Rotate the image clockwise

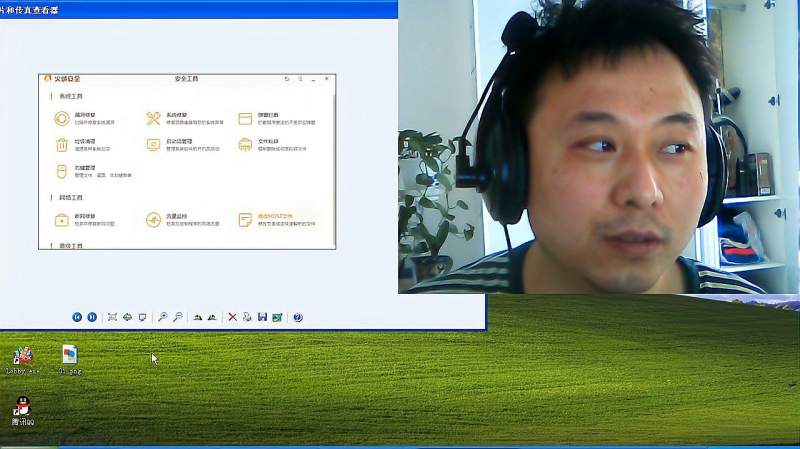(197, 317)
